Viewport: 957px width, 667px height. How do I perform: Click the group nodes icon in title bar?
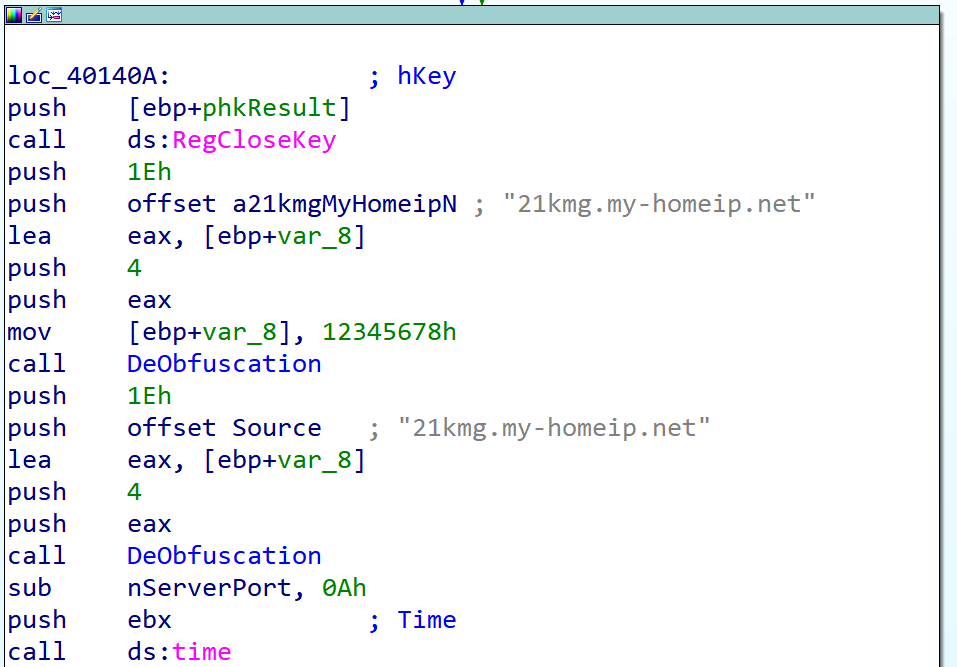pos(54,15)
